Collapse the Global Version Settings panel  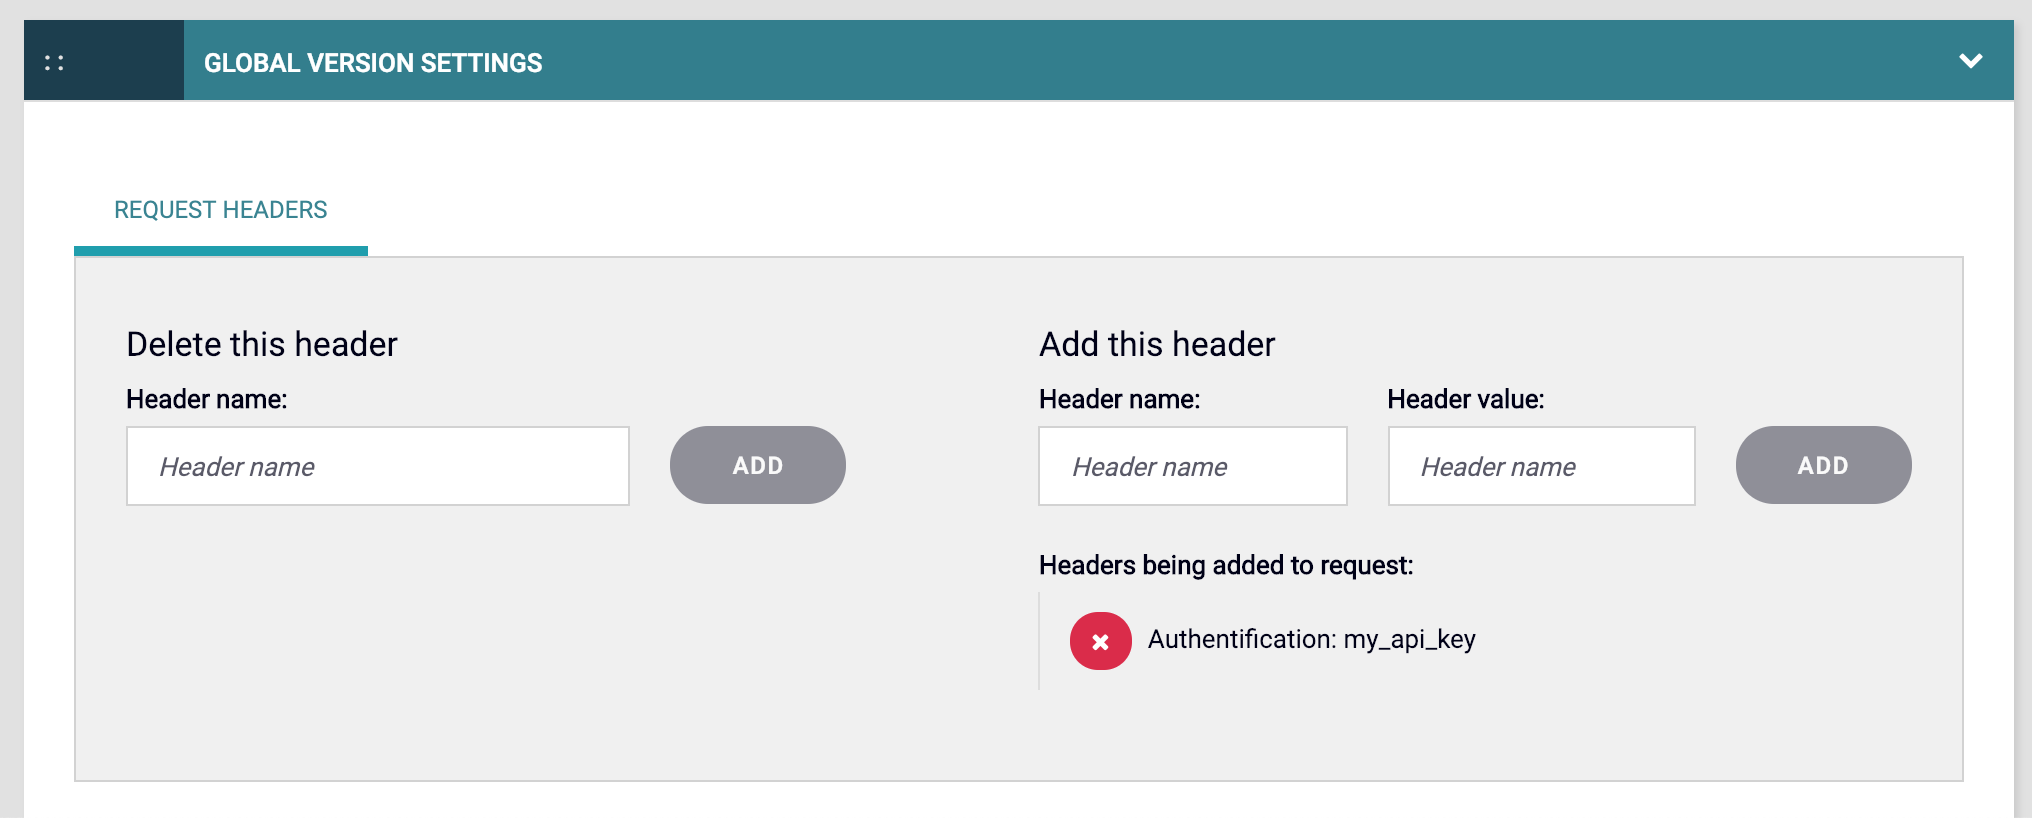click(x=1970, y=61)
